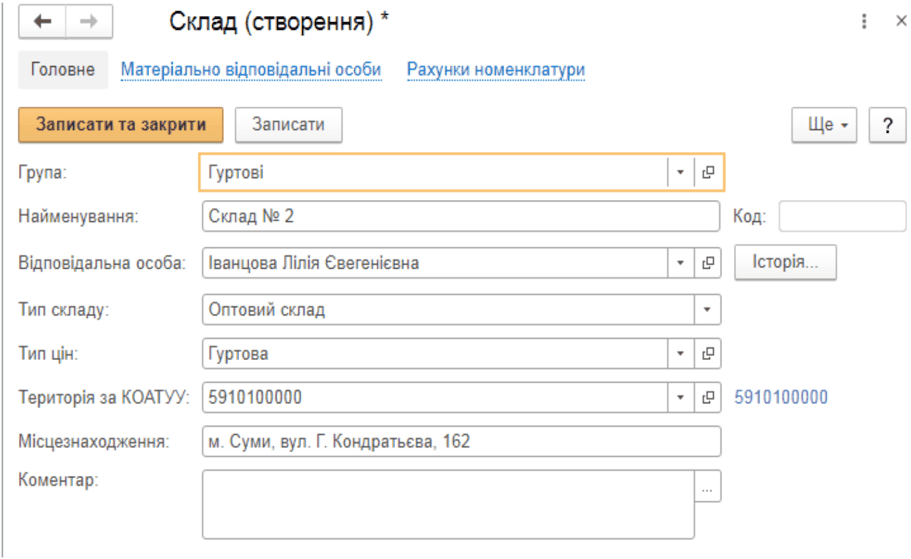Expand the Тип складу dropdown
The image size is (911, 559).
(707, 309)
